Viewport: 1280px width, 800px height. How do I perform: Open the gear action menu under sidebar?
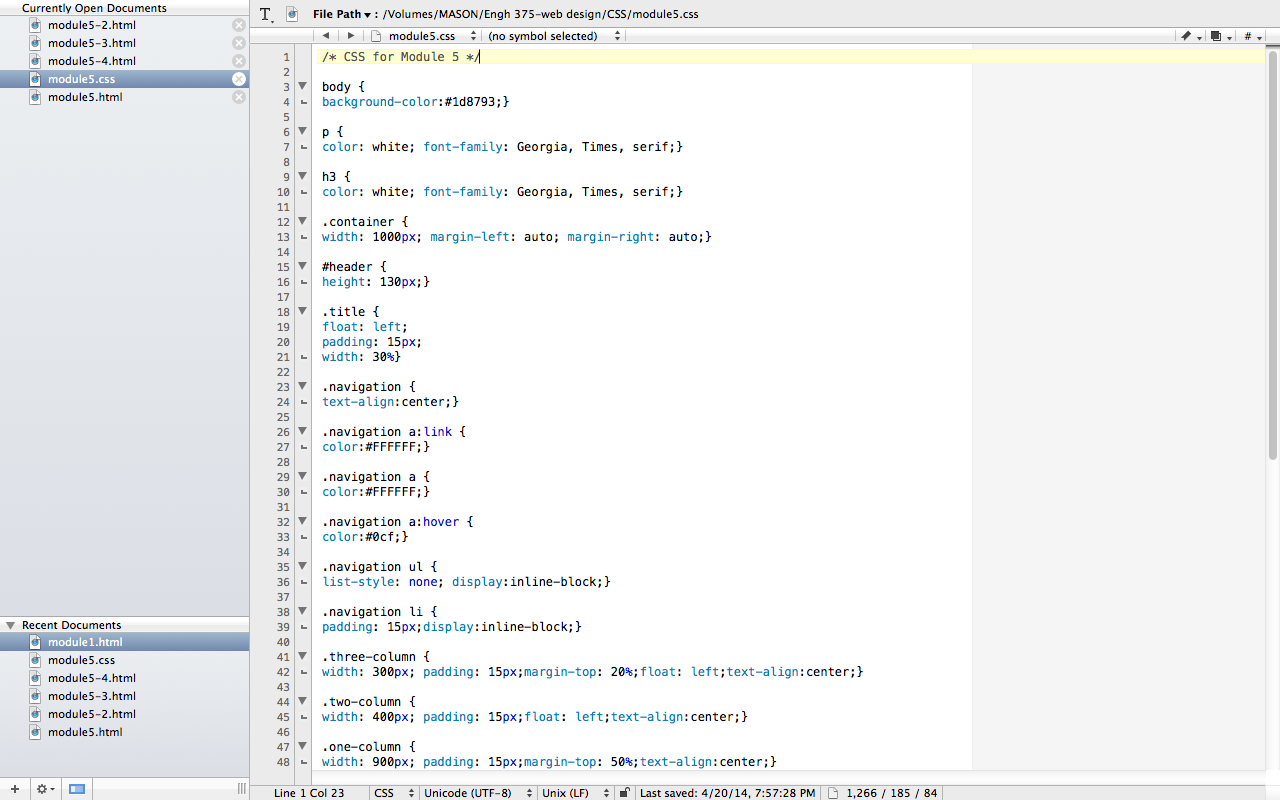click(45, 789)
